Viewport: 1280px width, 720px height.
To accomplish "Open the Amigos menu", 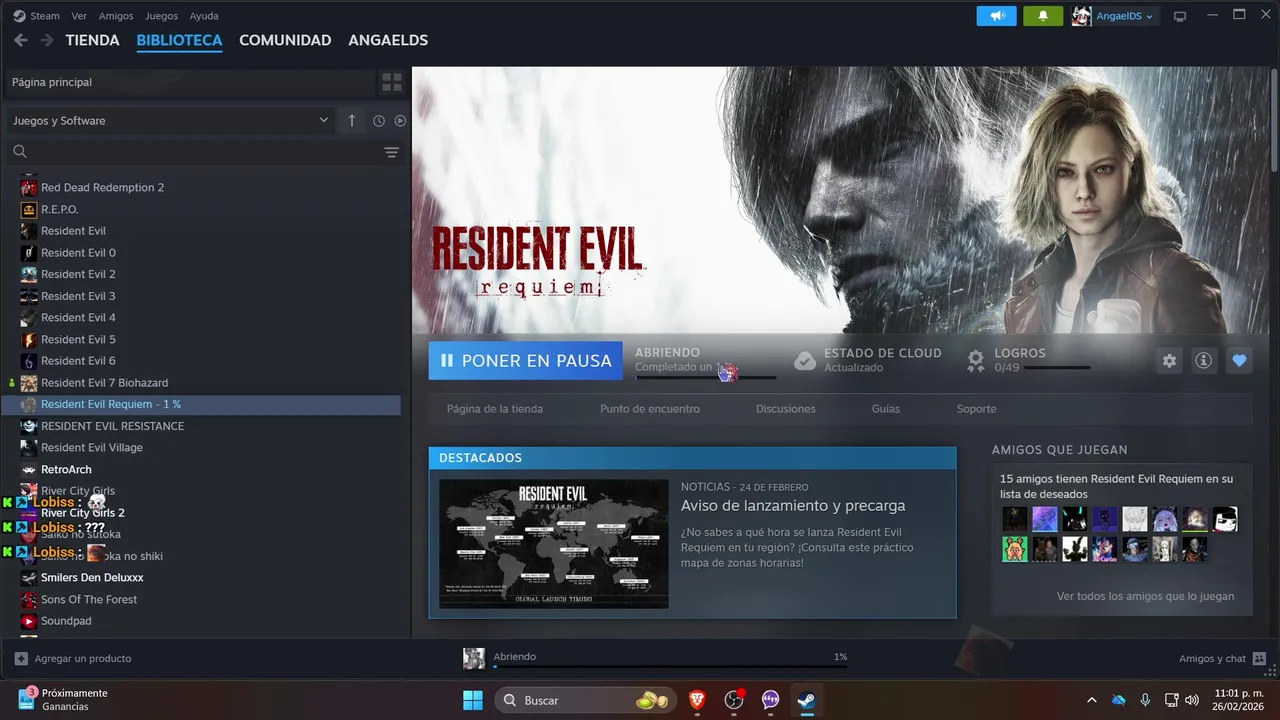I will 116,16.
